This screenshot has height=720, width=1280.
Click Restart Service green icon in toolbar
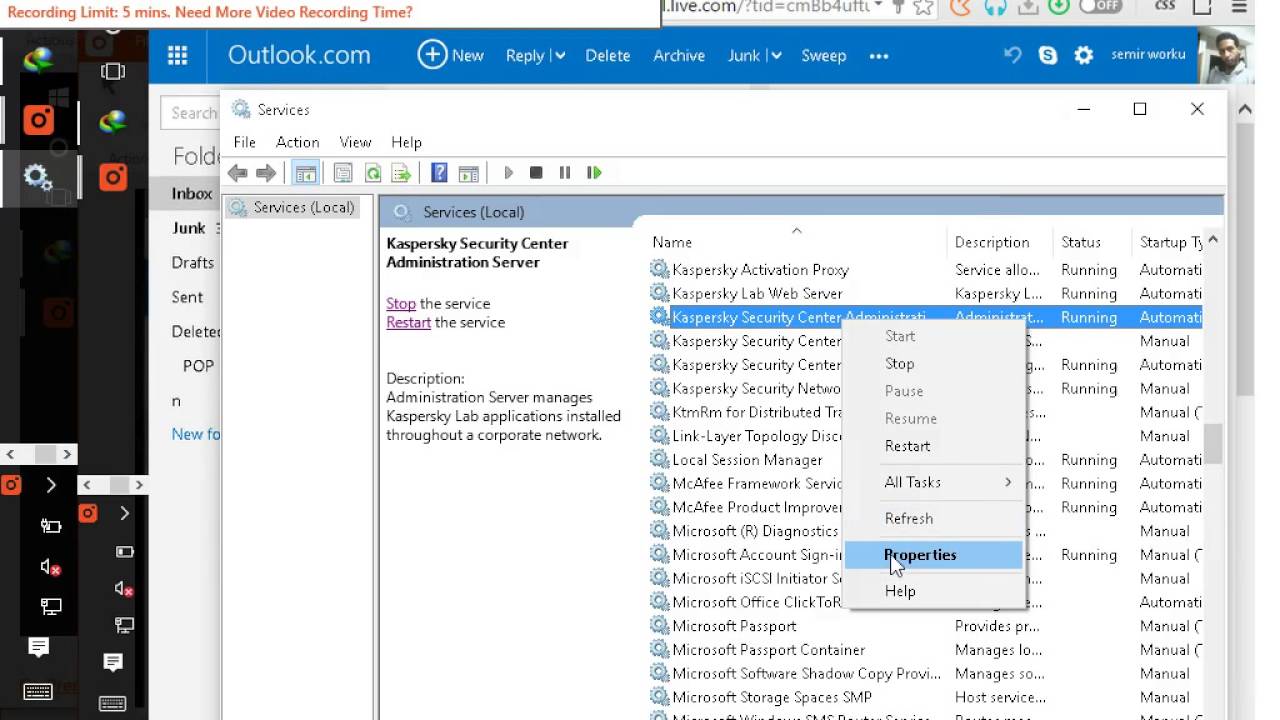tap(594, 173)
